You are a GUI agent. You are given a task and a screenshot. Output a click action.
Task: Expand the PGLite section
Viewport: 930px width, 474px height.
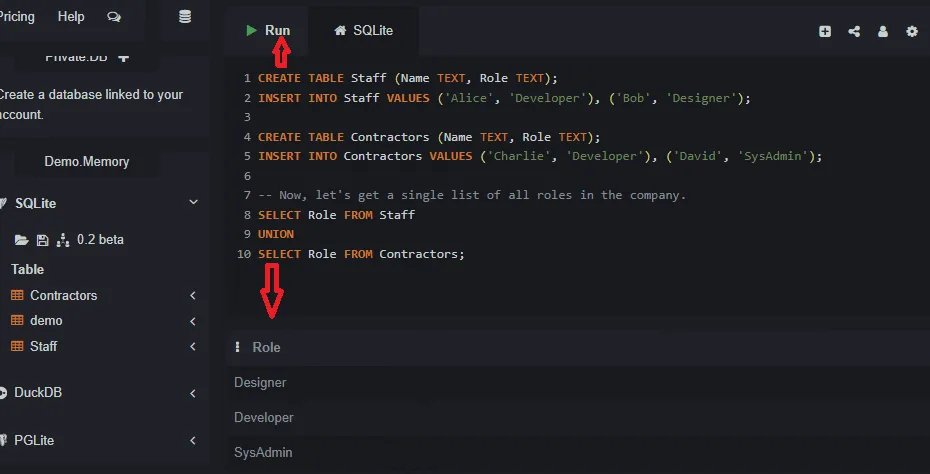pyautogui.click(x=193, y=440)
